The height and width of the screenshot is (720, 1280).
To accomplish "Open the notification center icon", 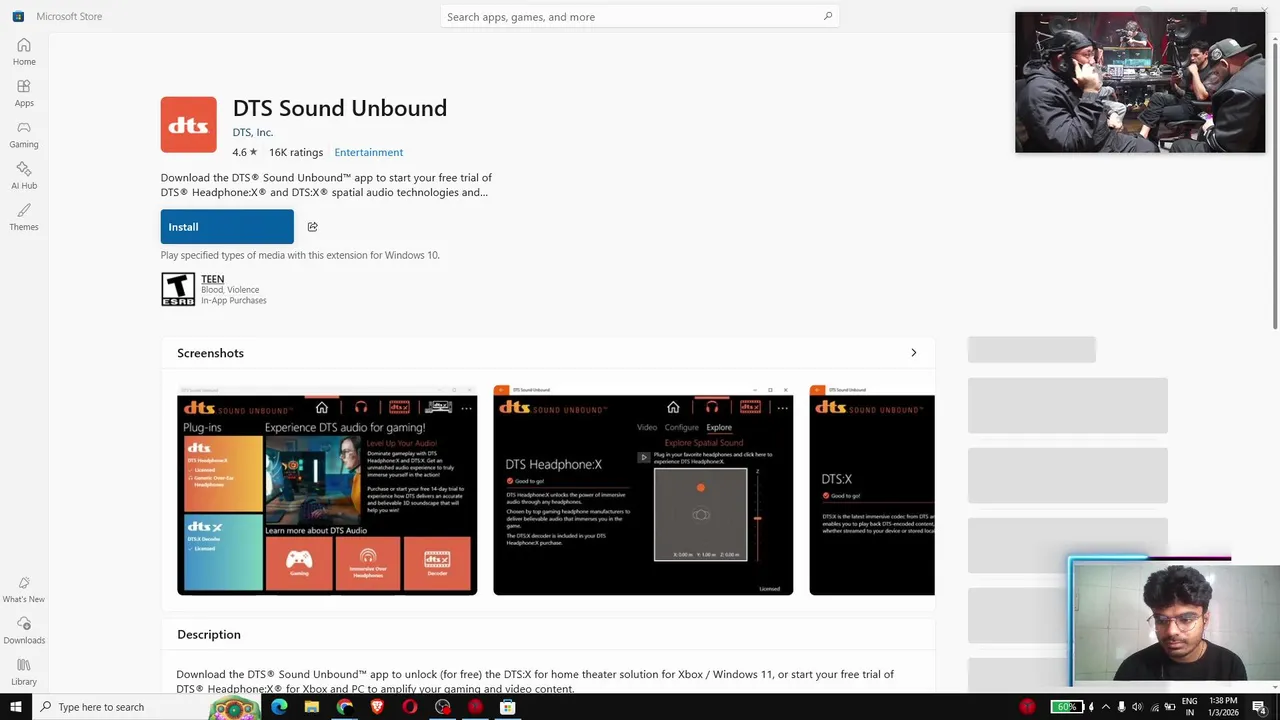I will (x=1260, y=707).
